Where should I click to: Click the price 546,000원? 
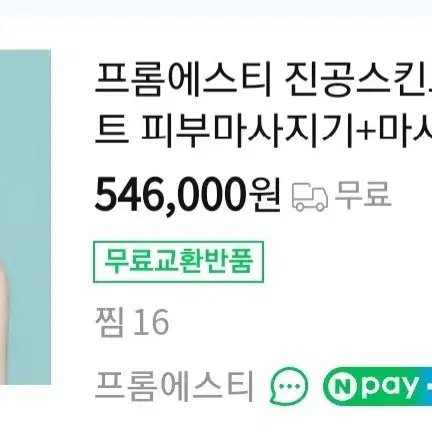(x=187, y=196)
